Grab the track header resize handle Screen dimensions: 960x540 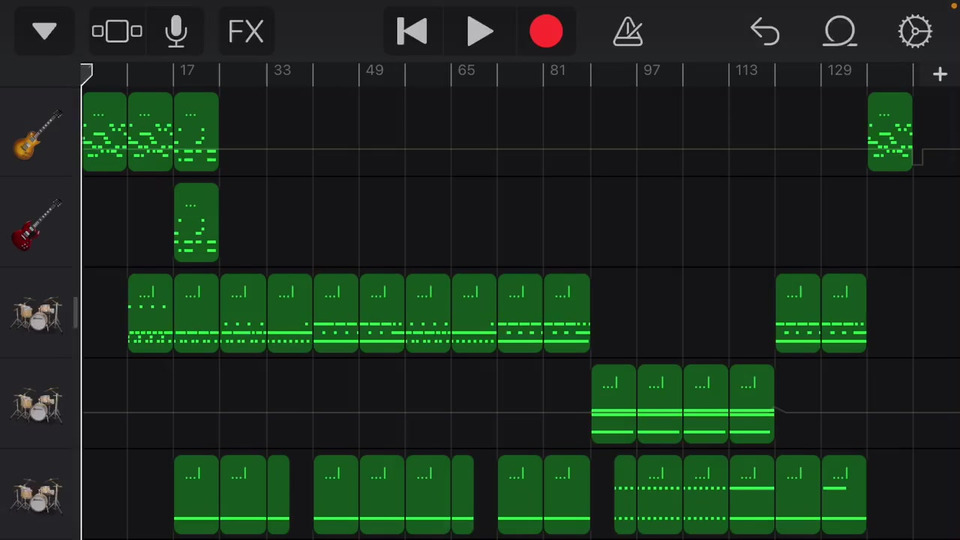pos(75,313)
